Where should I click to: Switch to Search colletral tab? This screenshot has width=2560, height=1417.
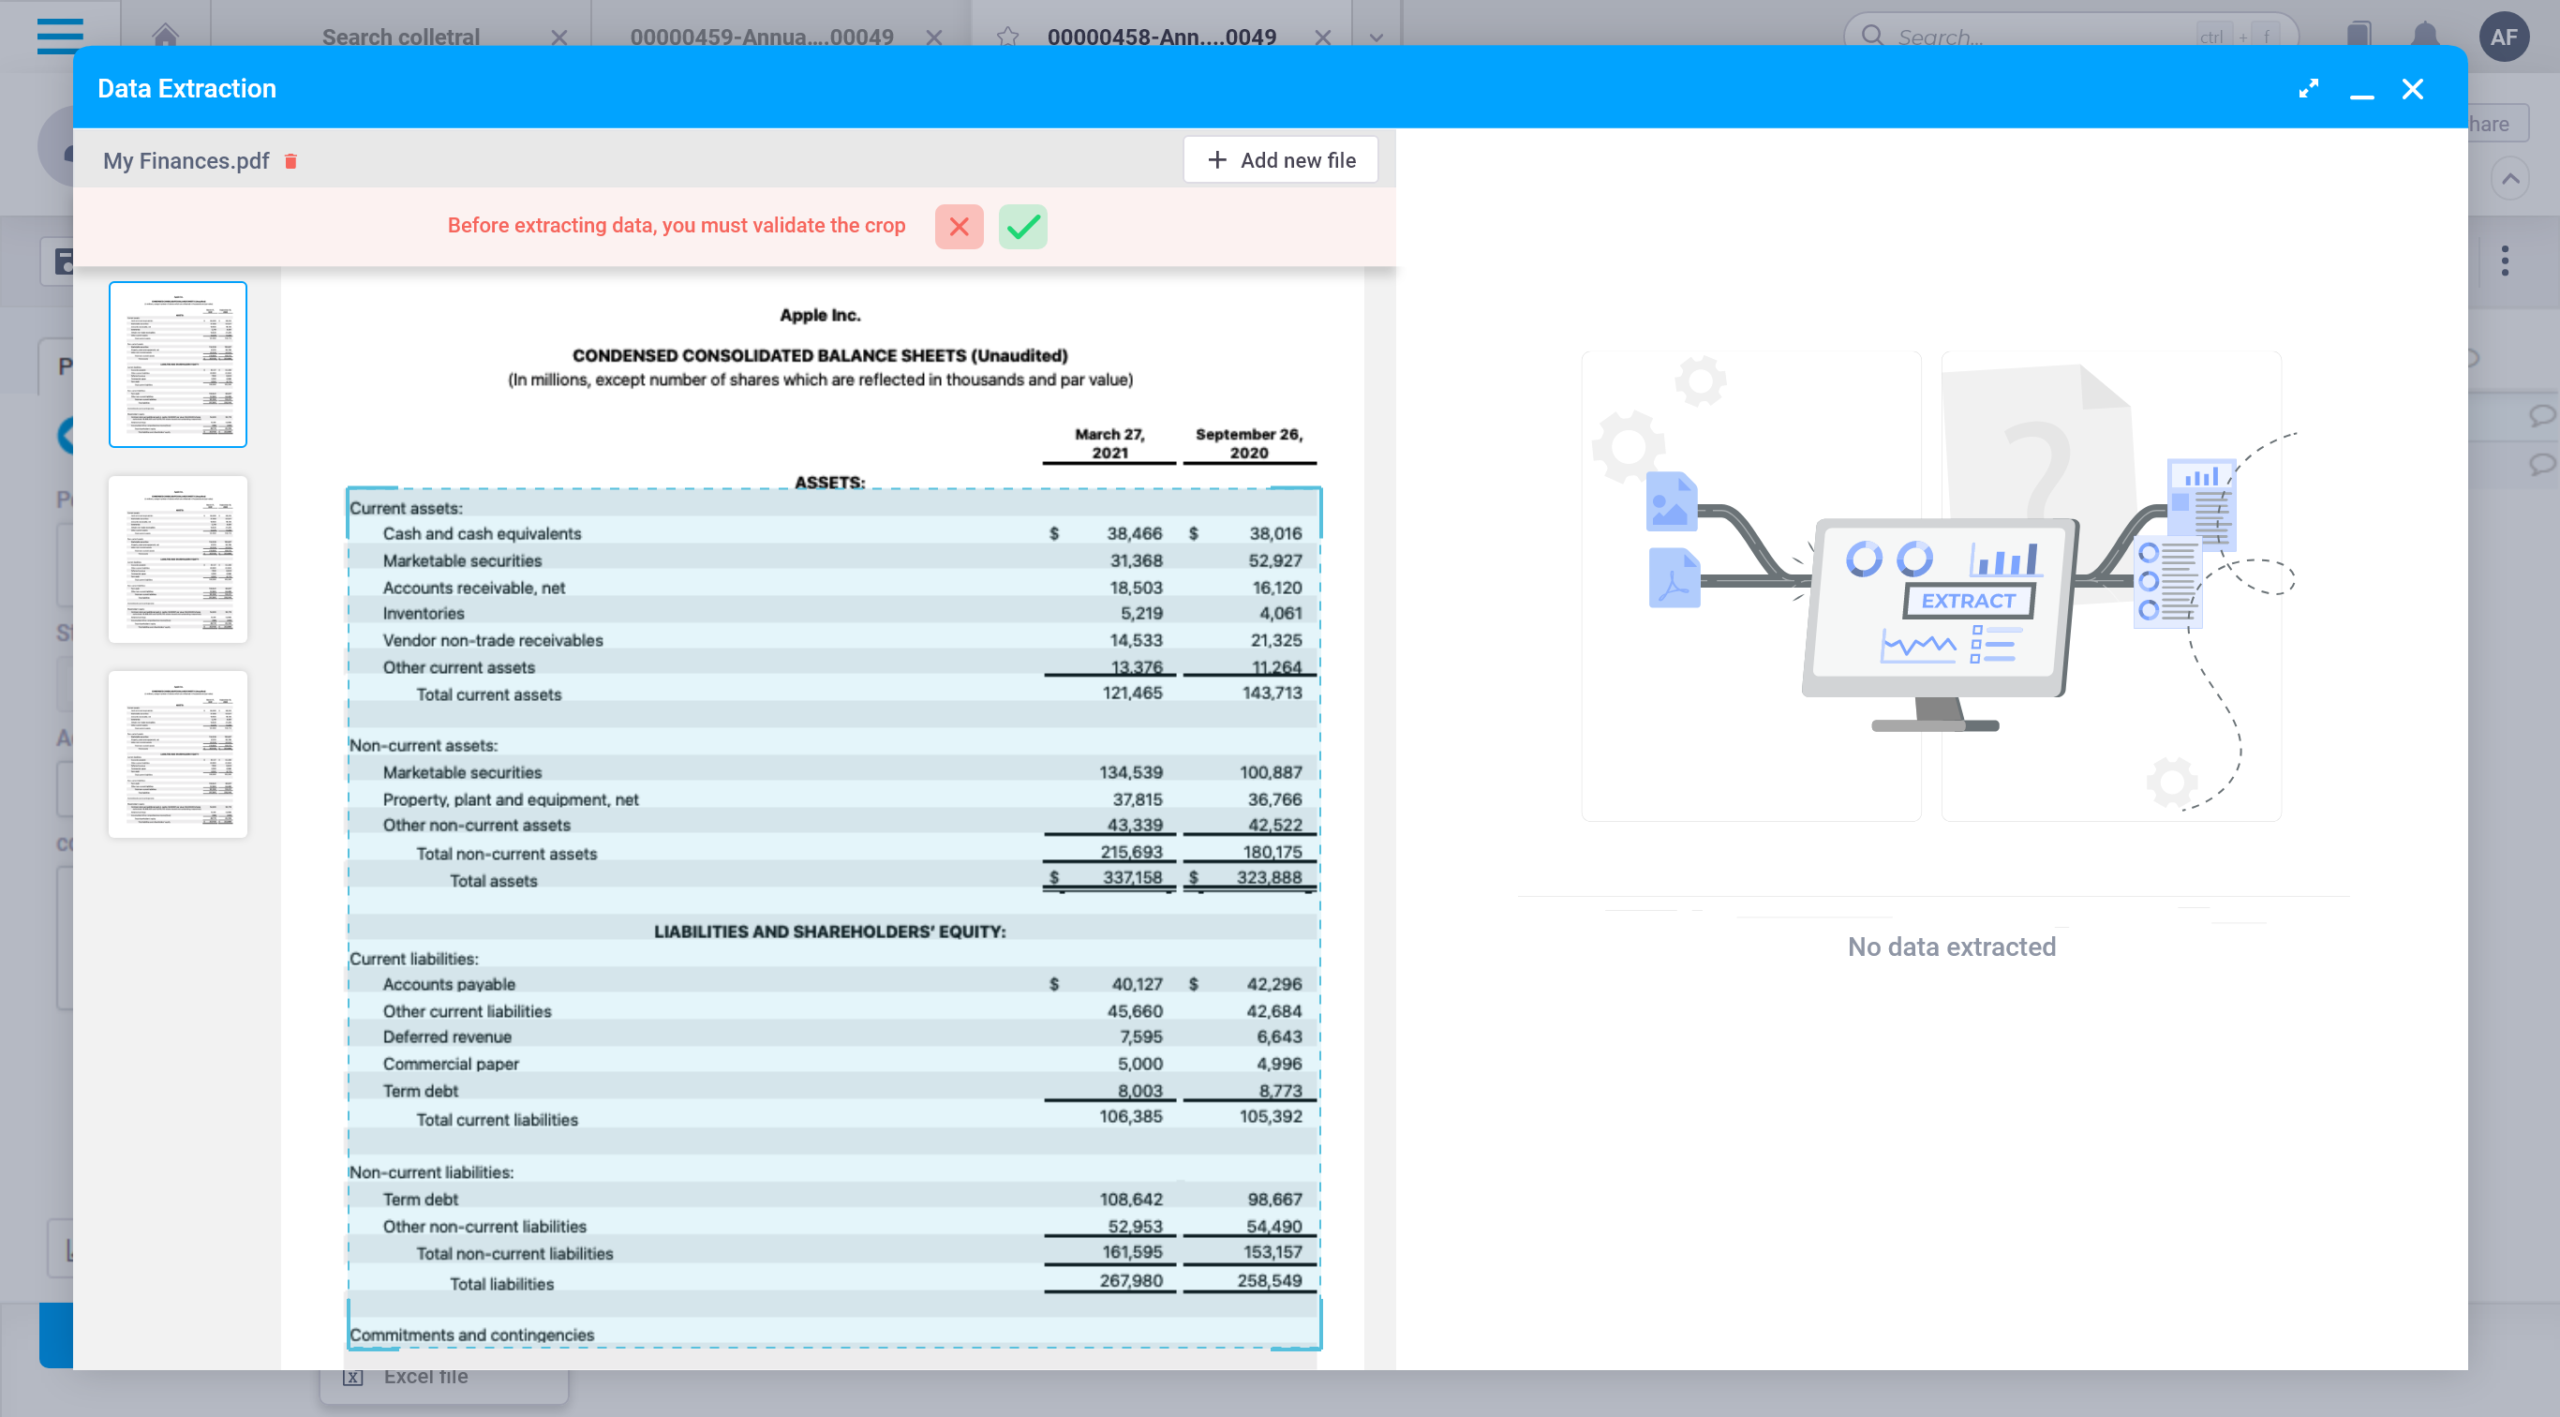click(400, 37)
